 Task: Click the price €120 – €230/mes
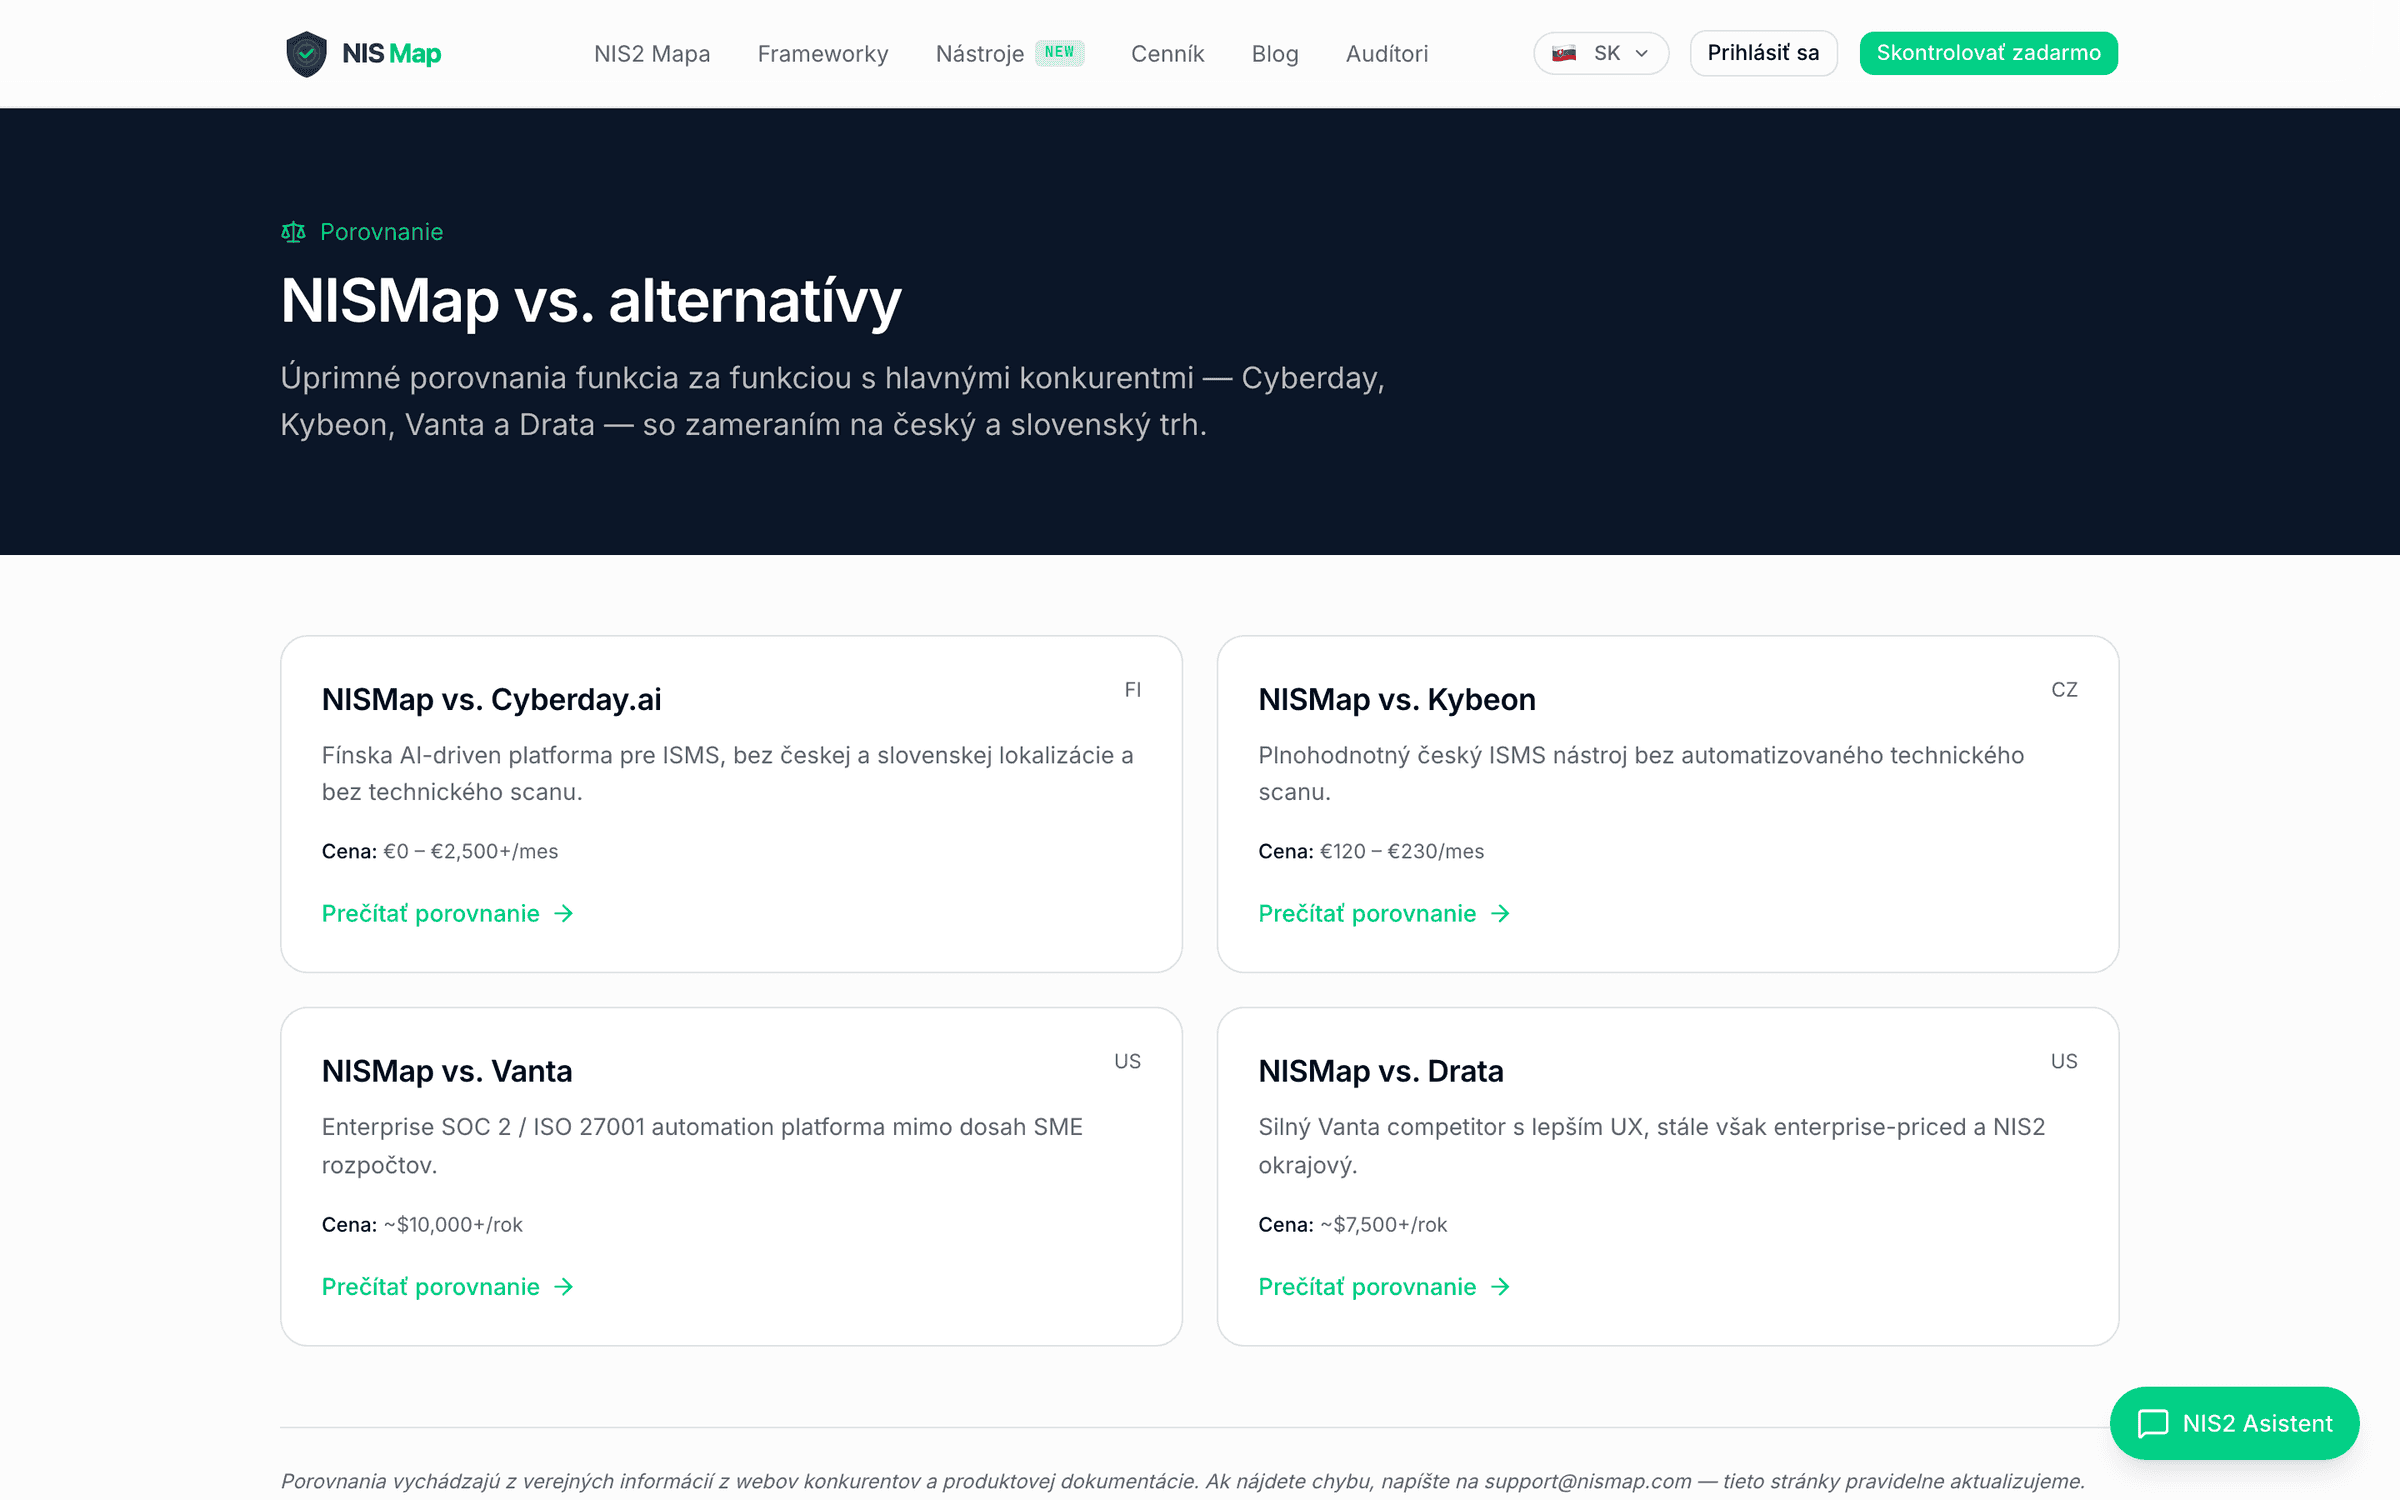pos(1402,851)
